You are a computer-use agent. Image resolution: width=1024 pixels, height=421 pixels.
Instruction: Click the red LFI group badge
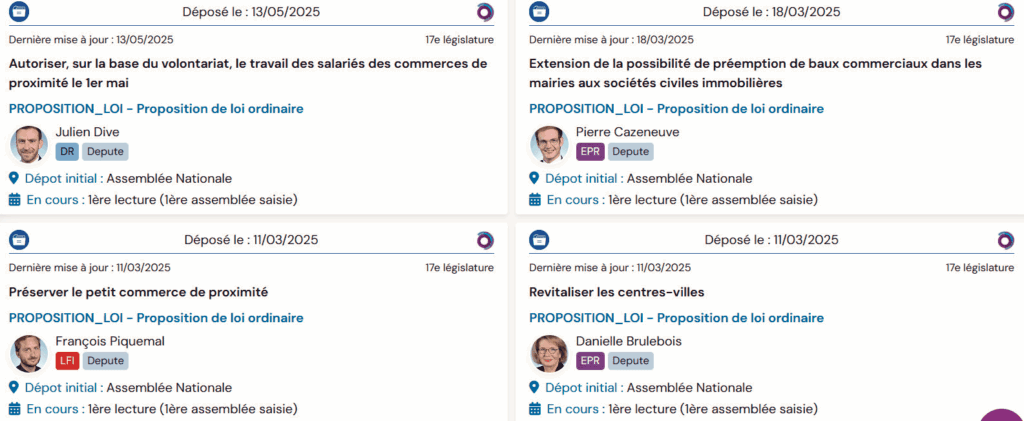coord(67,361)
